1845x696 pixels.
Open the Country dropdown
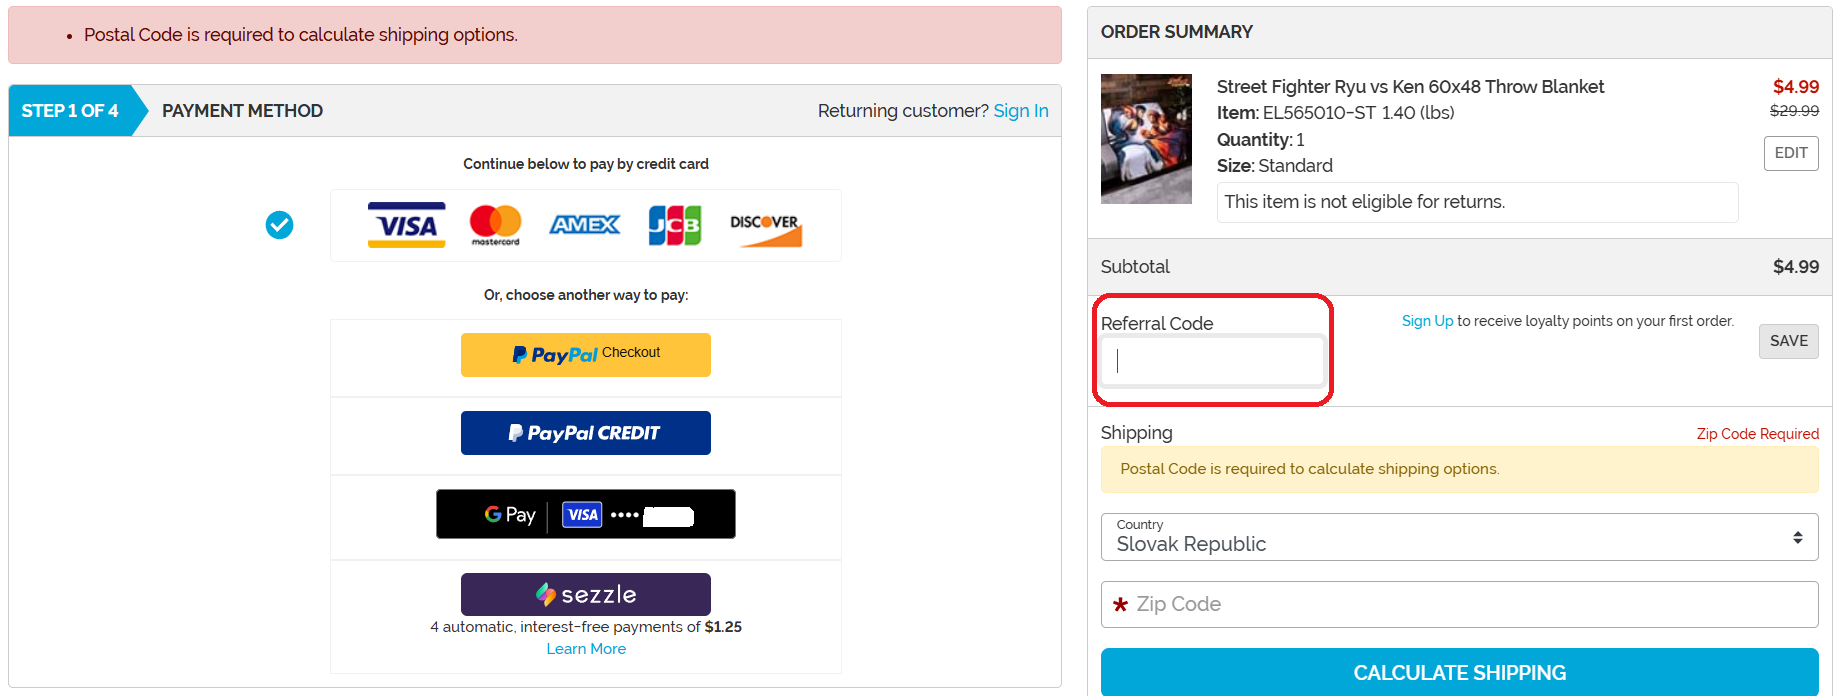click(1459, 537)
